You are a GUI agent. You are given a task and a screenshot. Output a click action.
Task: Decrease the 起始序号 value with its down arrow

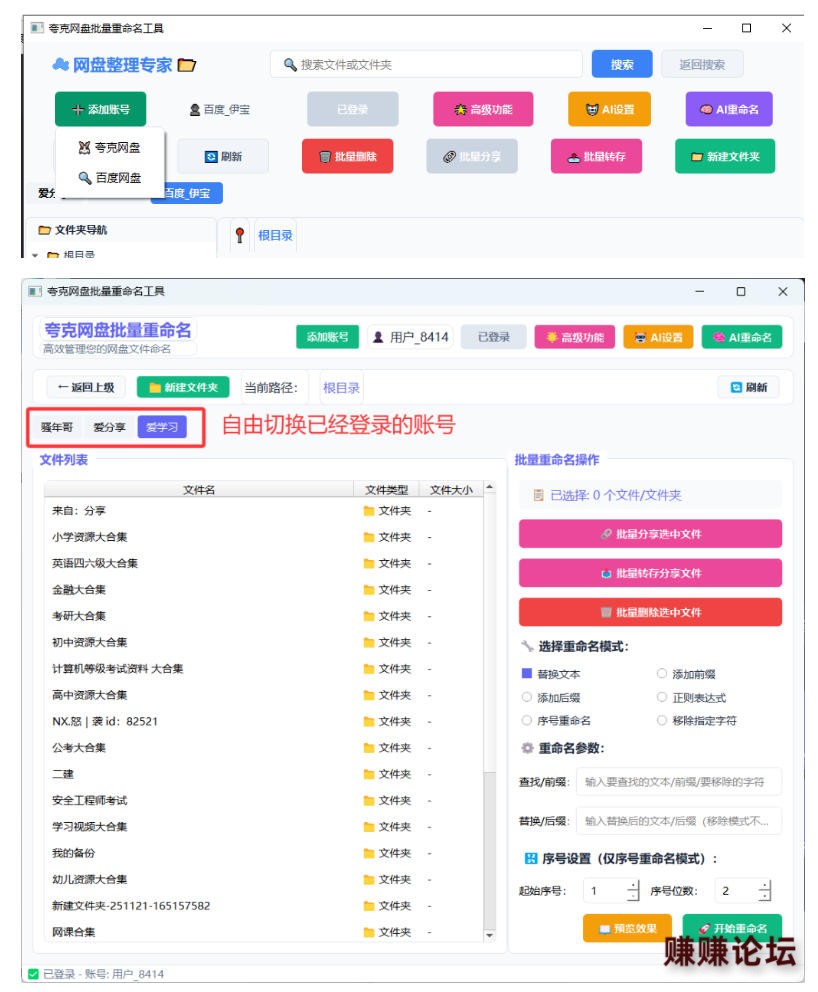pos(633,896)
